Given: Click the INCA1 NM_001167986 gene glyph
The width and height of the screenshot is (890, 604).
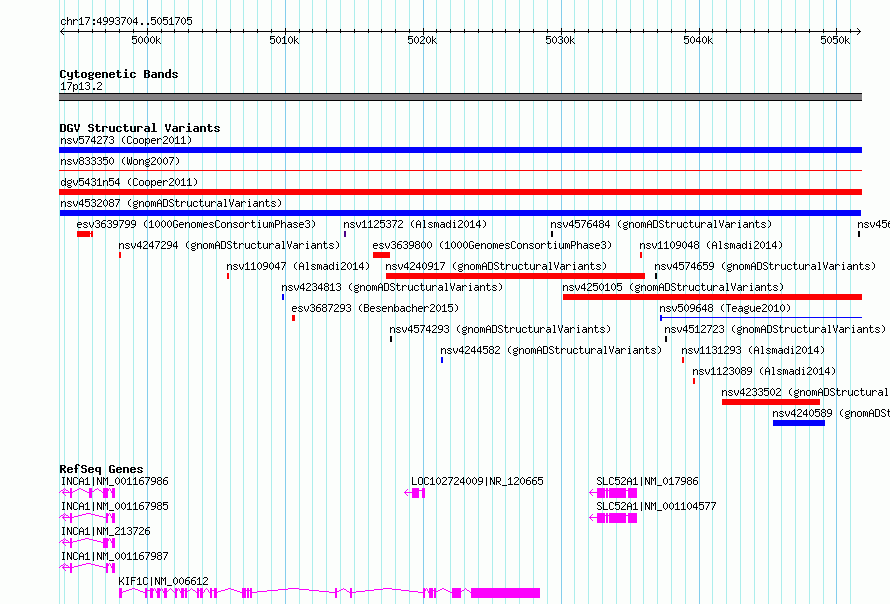Looking at the screenshot, I should click(87, 493).
